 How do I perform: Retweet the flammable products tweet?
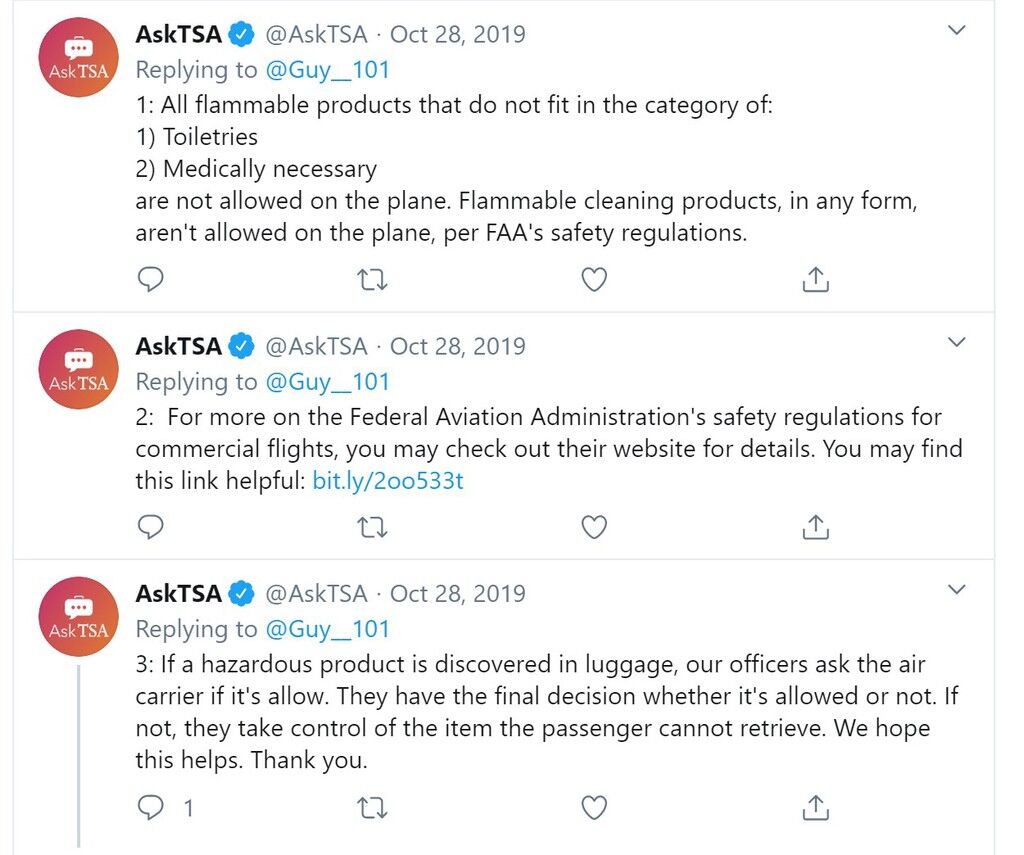[x=373, y=280]
